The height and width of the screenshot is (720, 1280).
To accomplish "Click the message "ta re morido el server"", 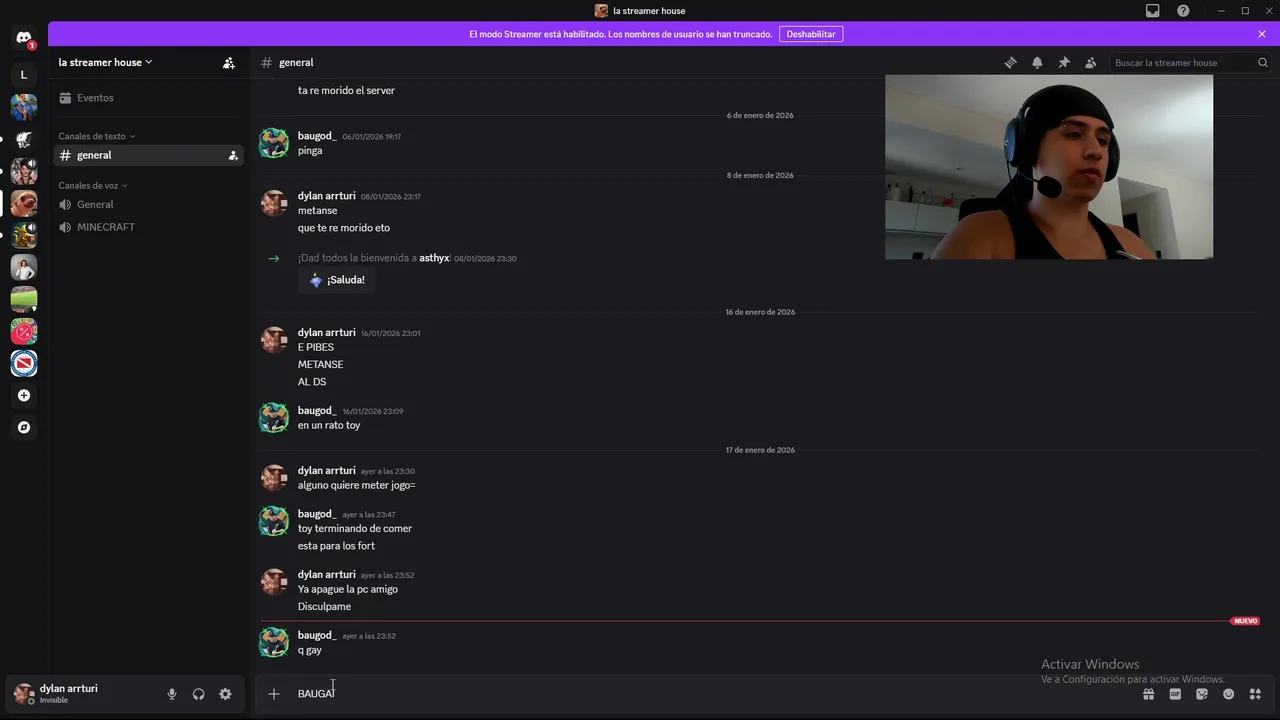I will click(x=346, y=90).
